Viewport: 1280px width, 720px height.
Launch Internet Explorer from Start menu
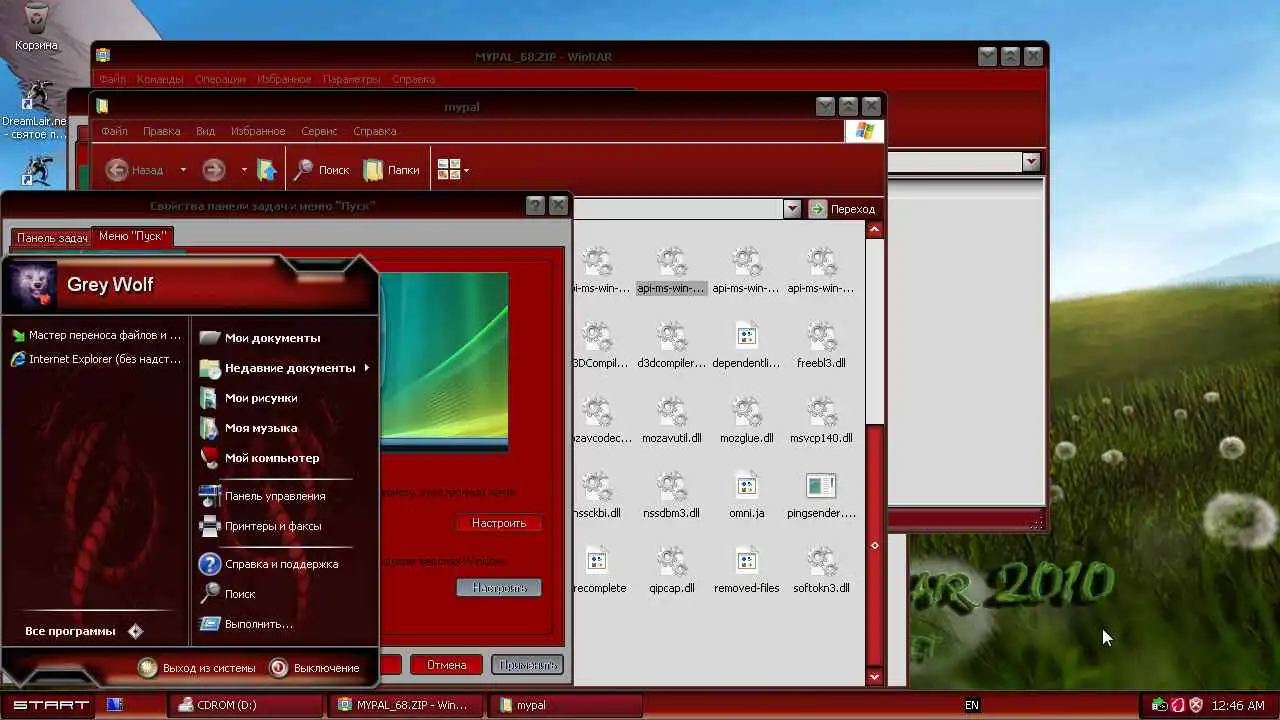coord(96,359)
